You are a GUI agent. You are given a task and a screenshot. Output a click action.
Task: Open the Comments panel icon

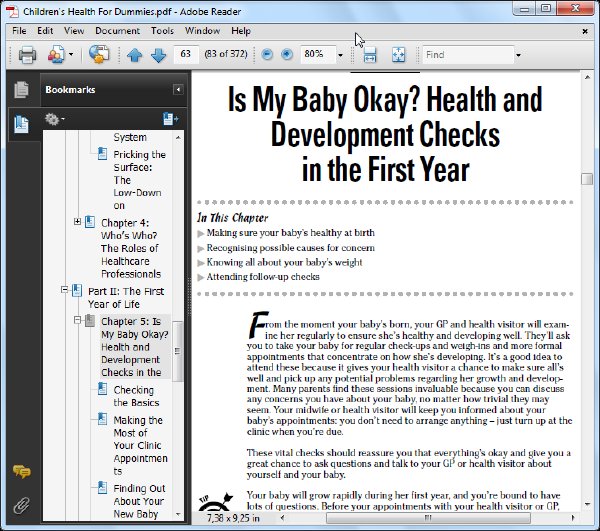point(21,471)
